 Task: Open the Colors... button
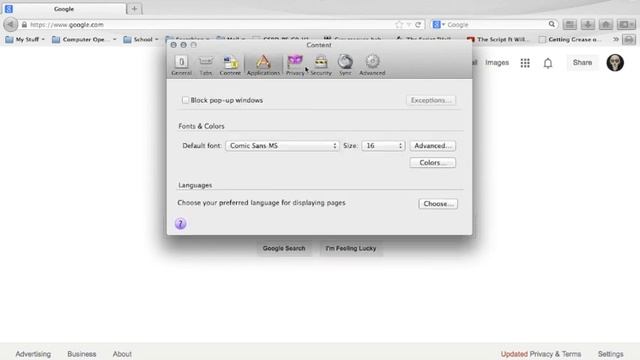point(433,163)
